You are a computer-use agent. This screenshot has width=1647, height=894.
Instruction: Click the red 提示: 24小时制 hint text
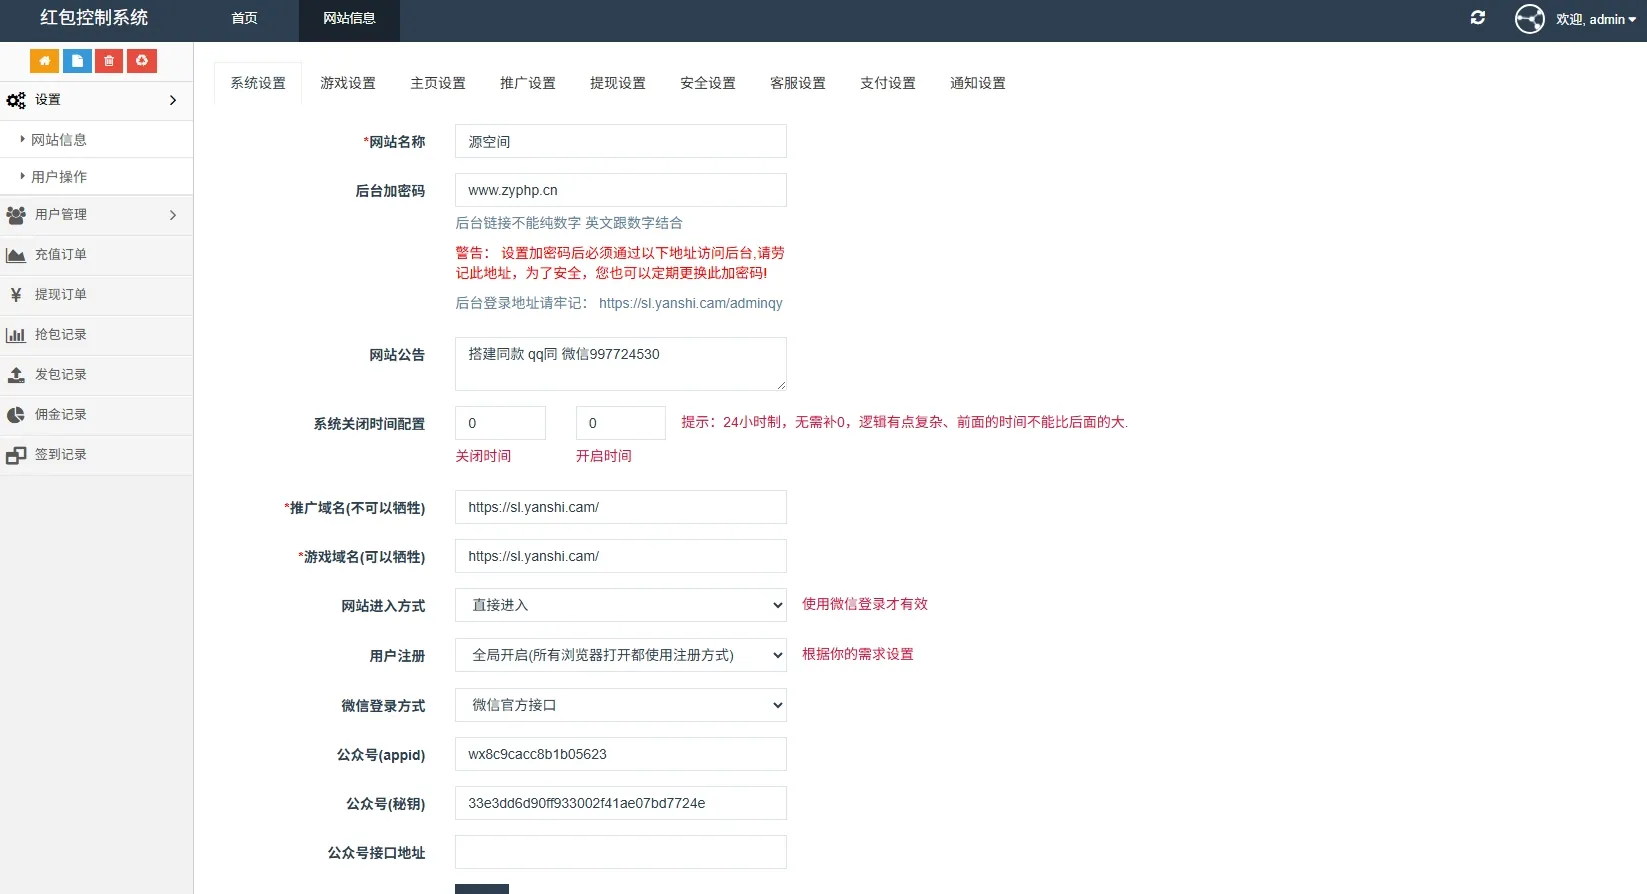coord(905,422)
